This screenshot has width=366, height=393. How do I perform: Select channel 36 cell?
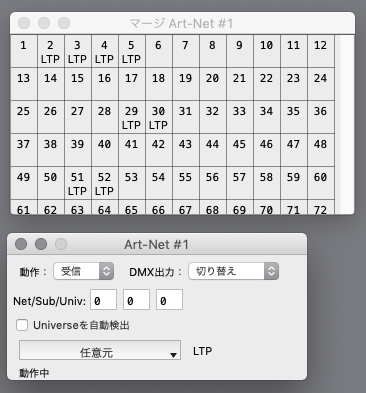point(321,117)
